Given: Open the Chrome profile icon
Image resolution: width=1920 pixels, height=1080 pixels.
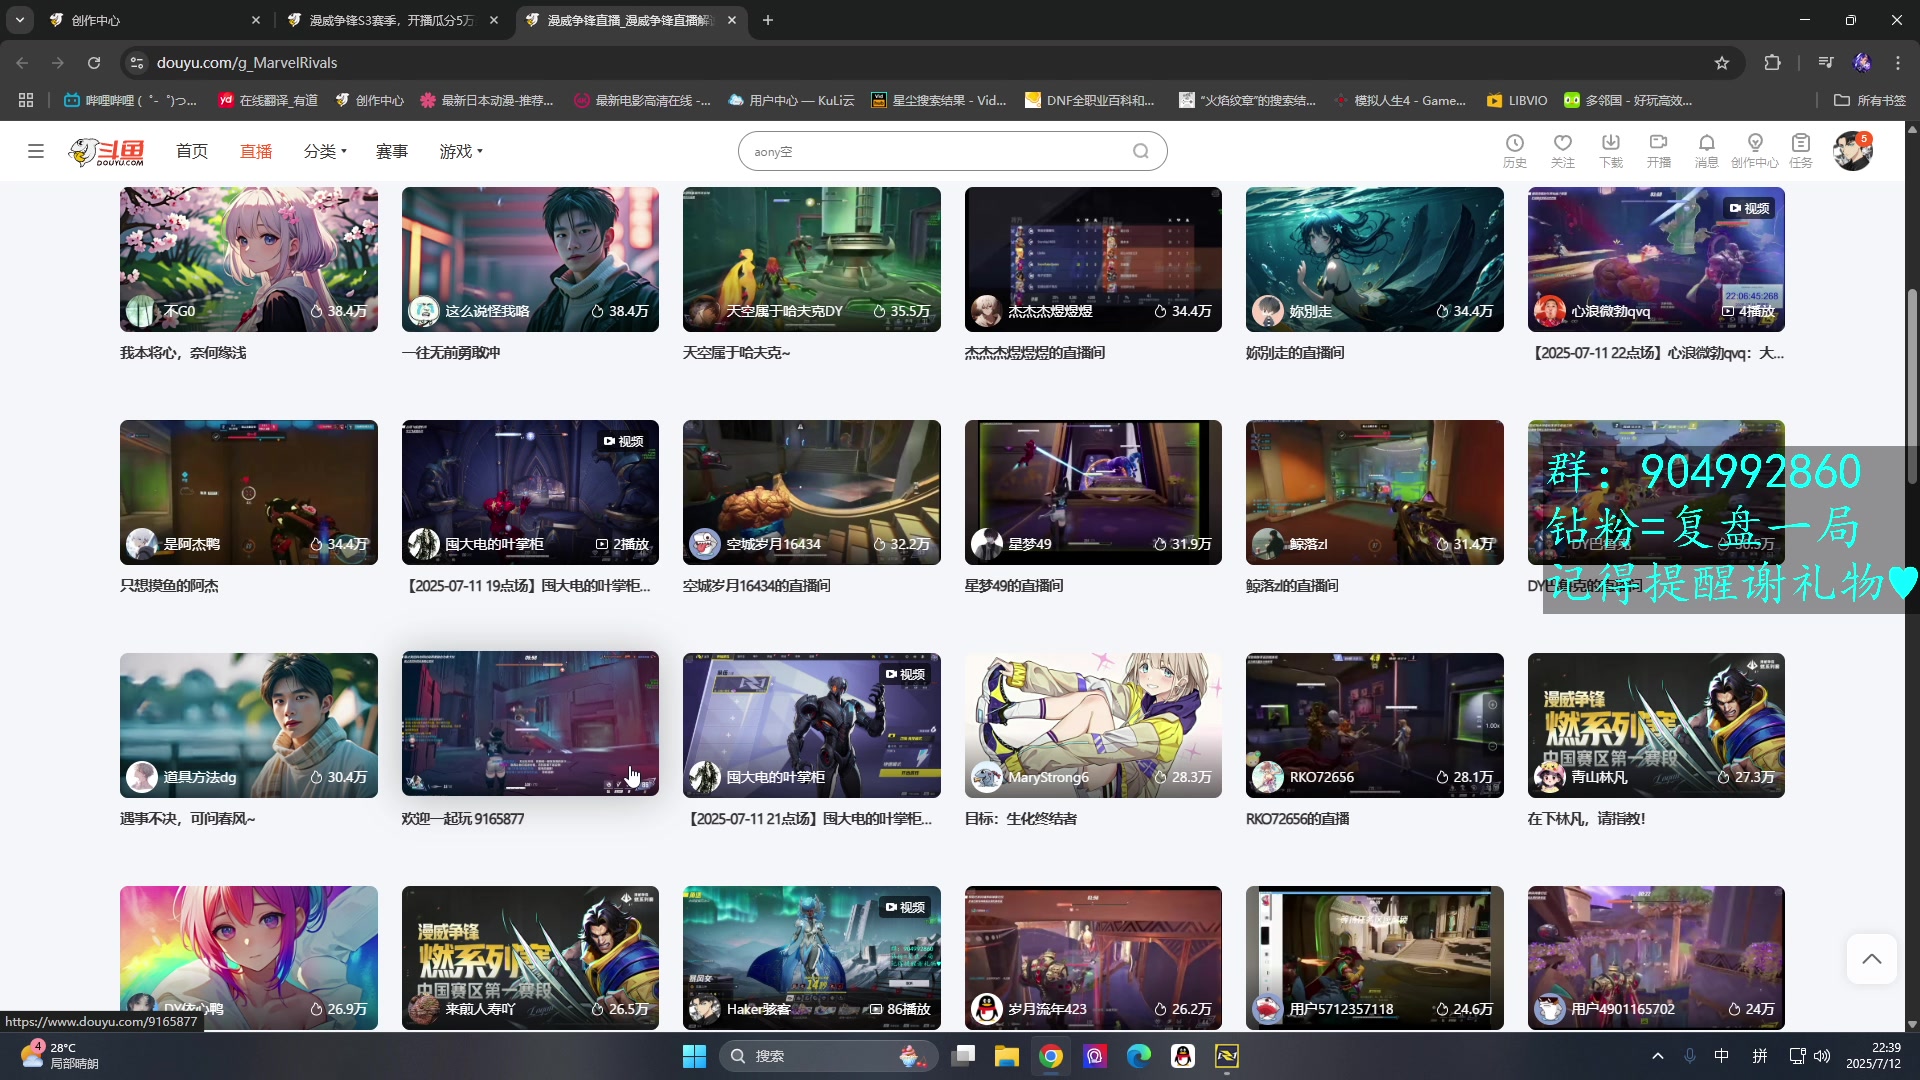Looking at the screenshot, I should pyautogui.click(x=1862, y=63).
